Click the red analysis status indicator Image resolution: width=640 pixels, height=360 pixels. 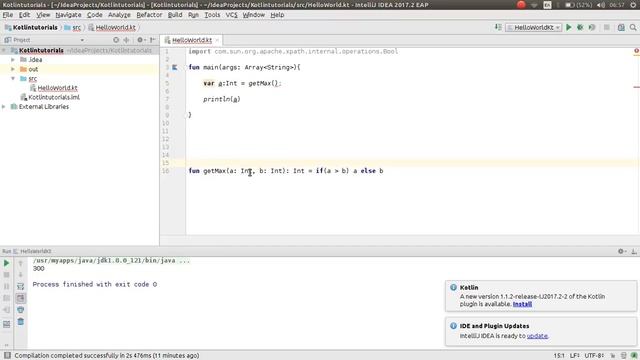click(x=636, y=51)
